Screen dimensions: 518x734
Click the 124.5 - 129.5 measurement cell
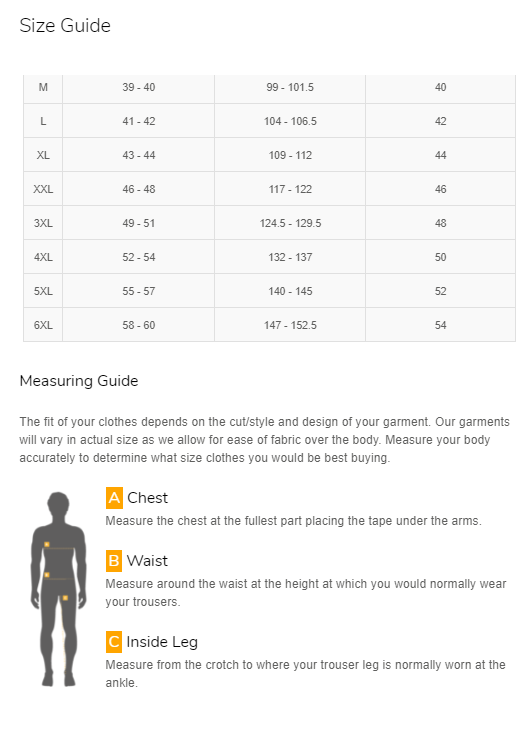tap(290, 223)
